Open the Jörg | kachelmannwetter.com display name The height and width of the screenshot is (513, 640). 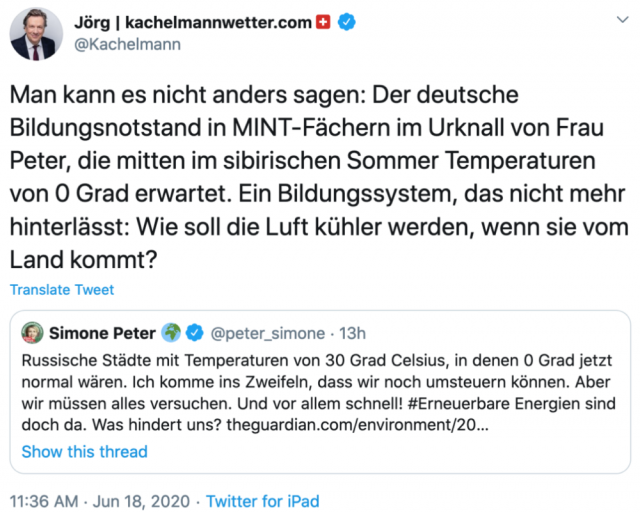(x=193, y=22)
